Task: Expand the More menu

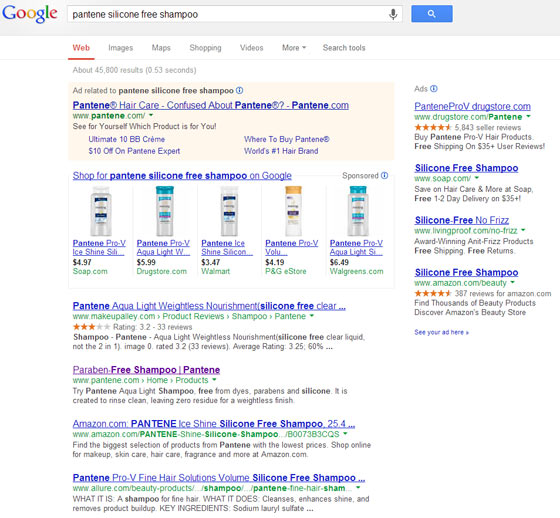Action: [294, 48]
